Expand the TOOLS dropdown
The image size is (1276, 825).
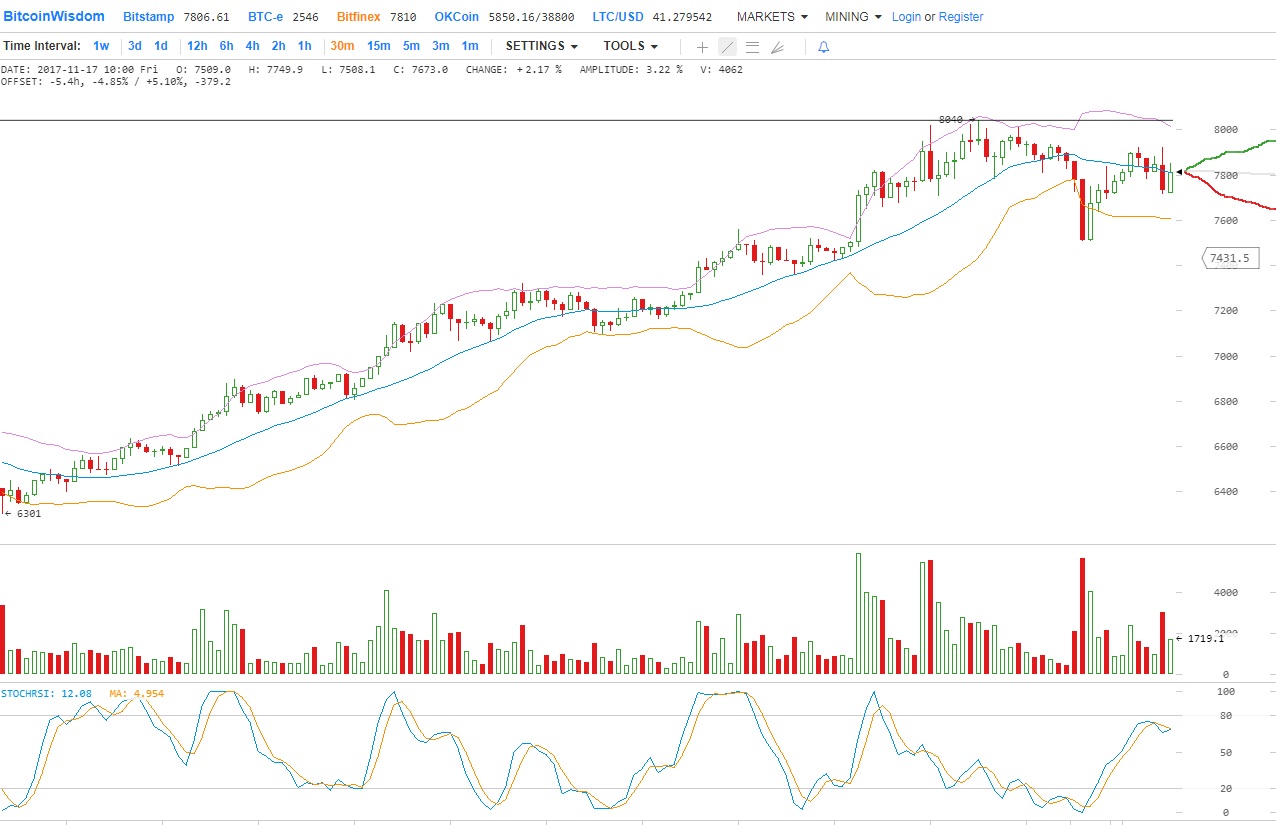(x=630, y=46)
